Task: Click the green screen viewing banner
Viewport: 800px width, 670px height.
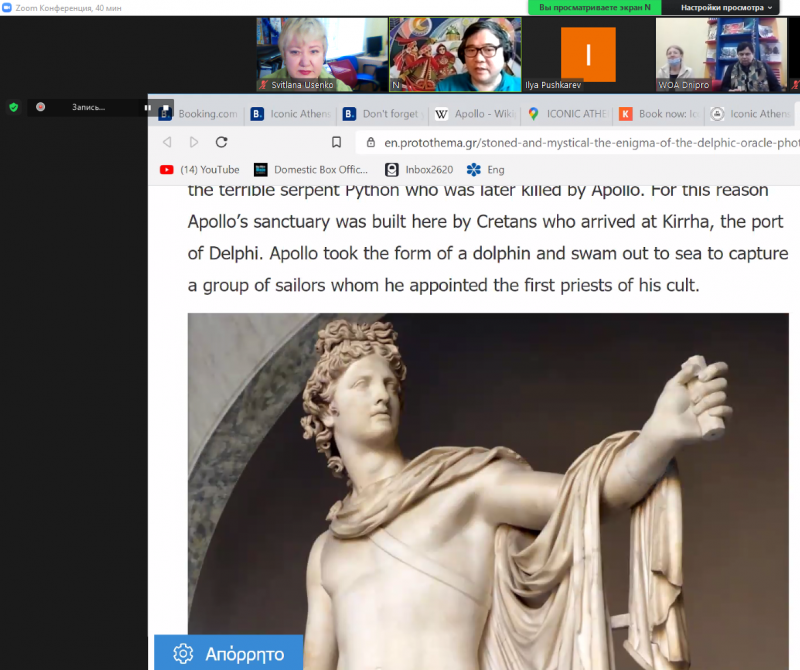Action: [595, 8]
